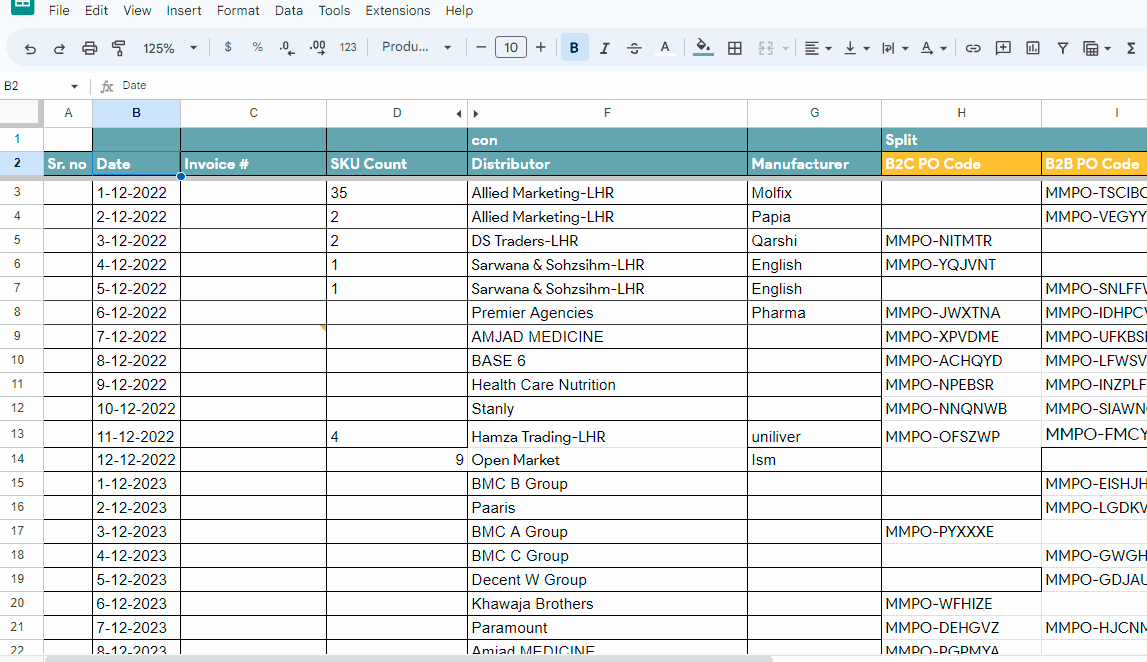Open the View menu
1147x662 pixels.
pos(137,10)
